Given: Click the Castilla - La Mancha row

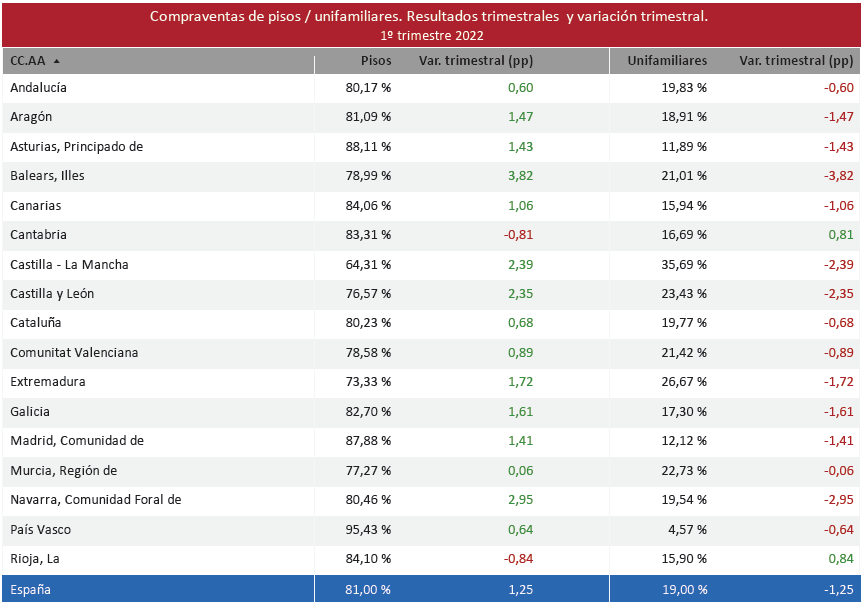Looking at the screenshot, I should click(x=69, y=265).
